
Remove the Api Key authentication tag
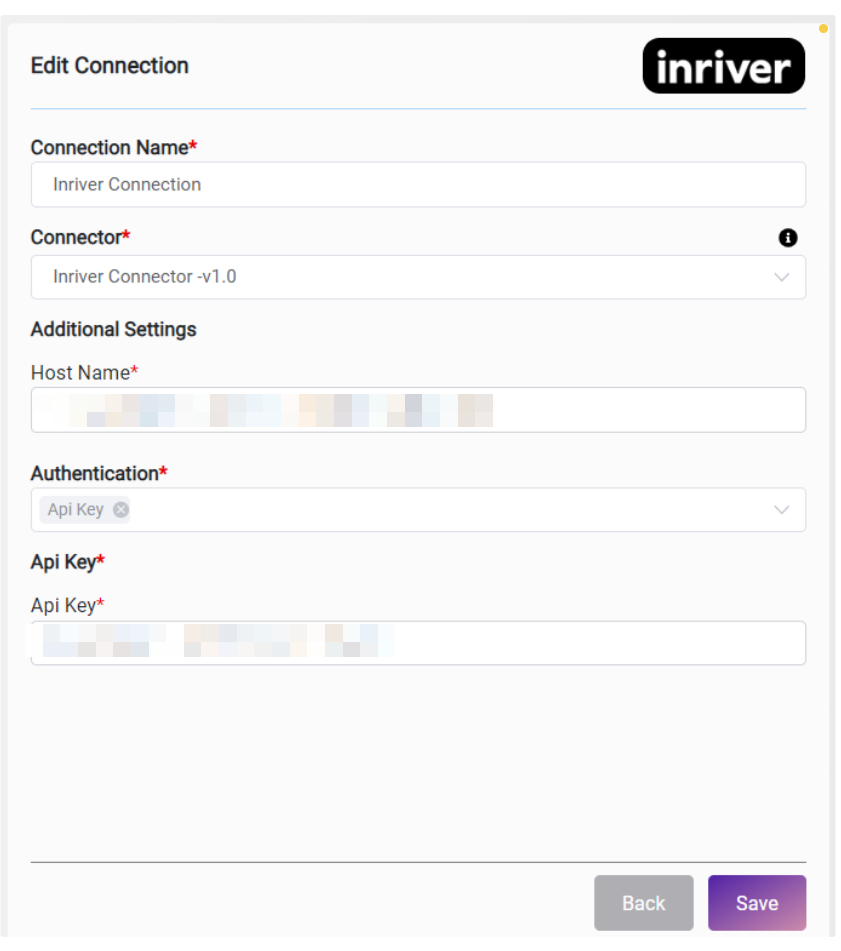pyautogui.click(x=121, y=510)
